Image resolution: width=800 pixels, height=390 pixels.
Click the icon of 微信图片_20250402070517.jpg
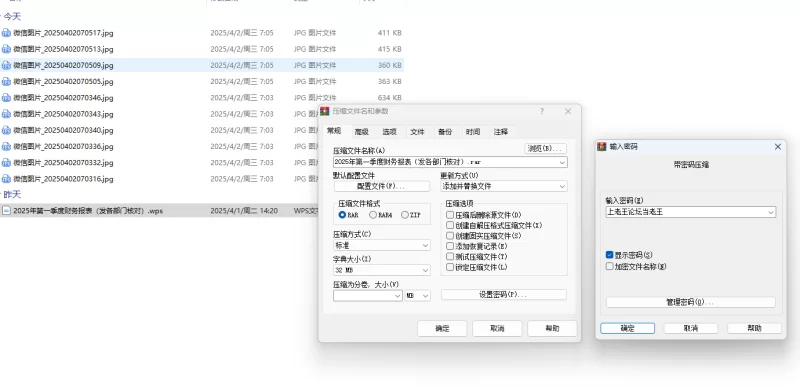click(x=6, y=33)
